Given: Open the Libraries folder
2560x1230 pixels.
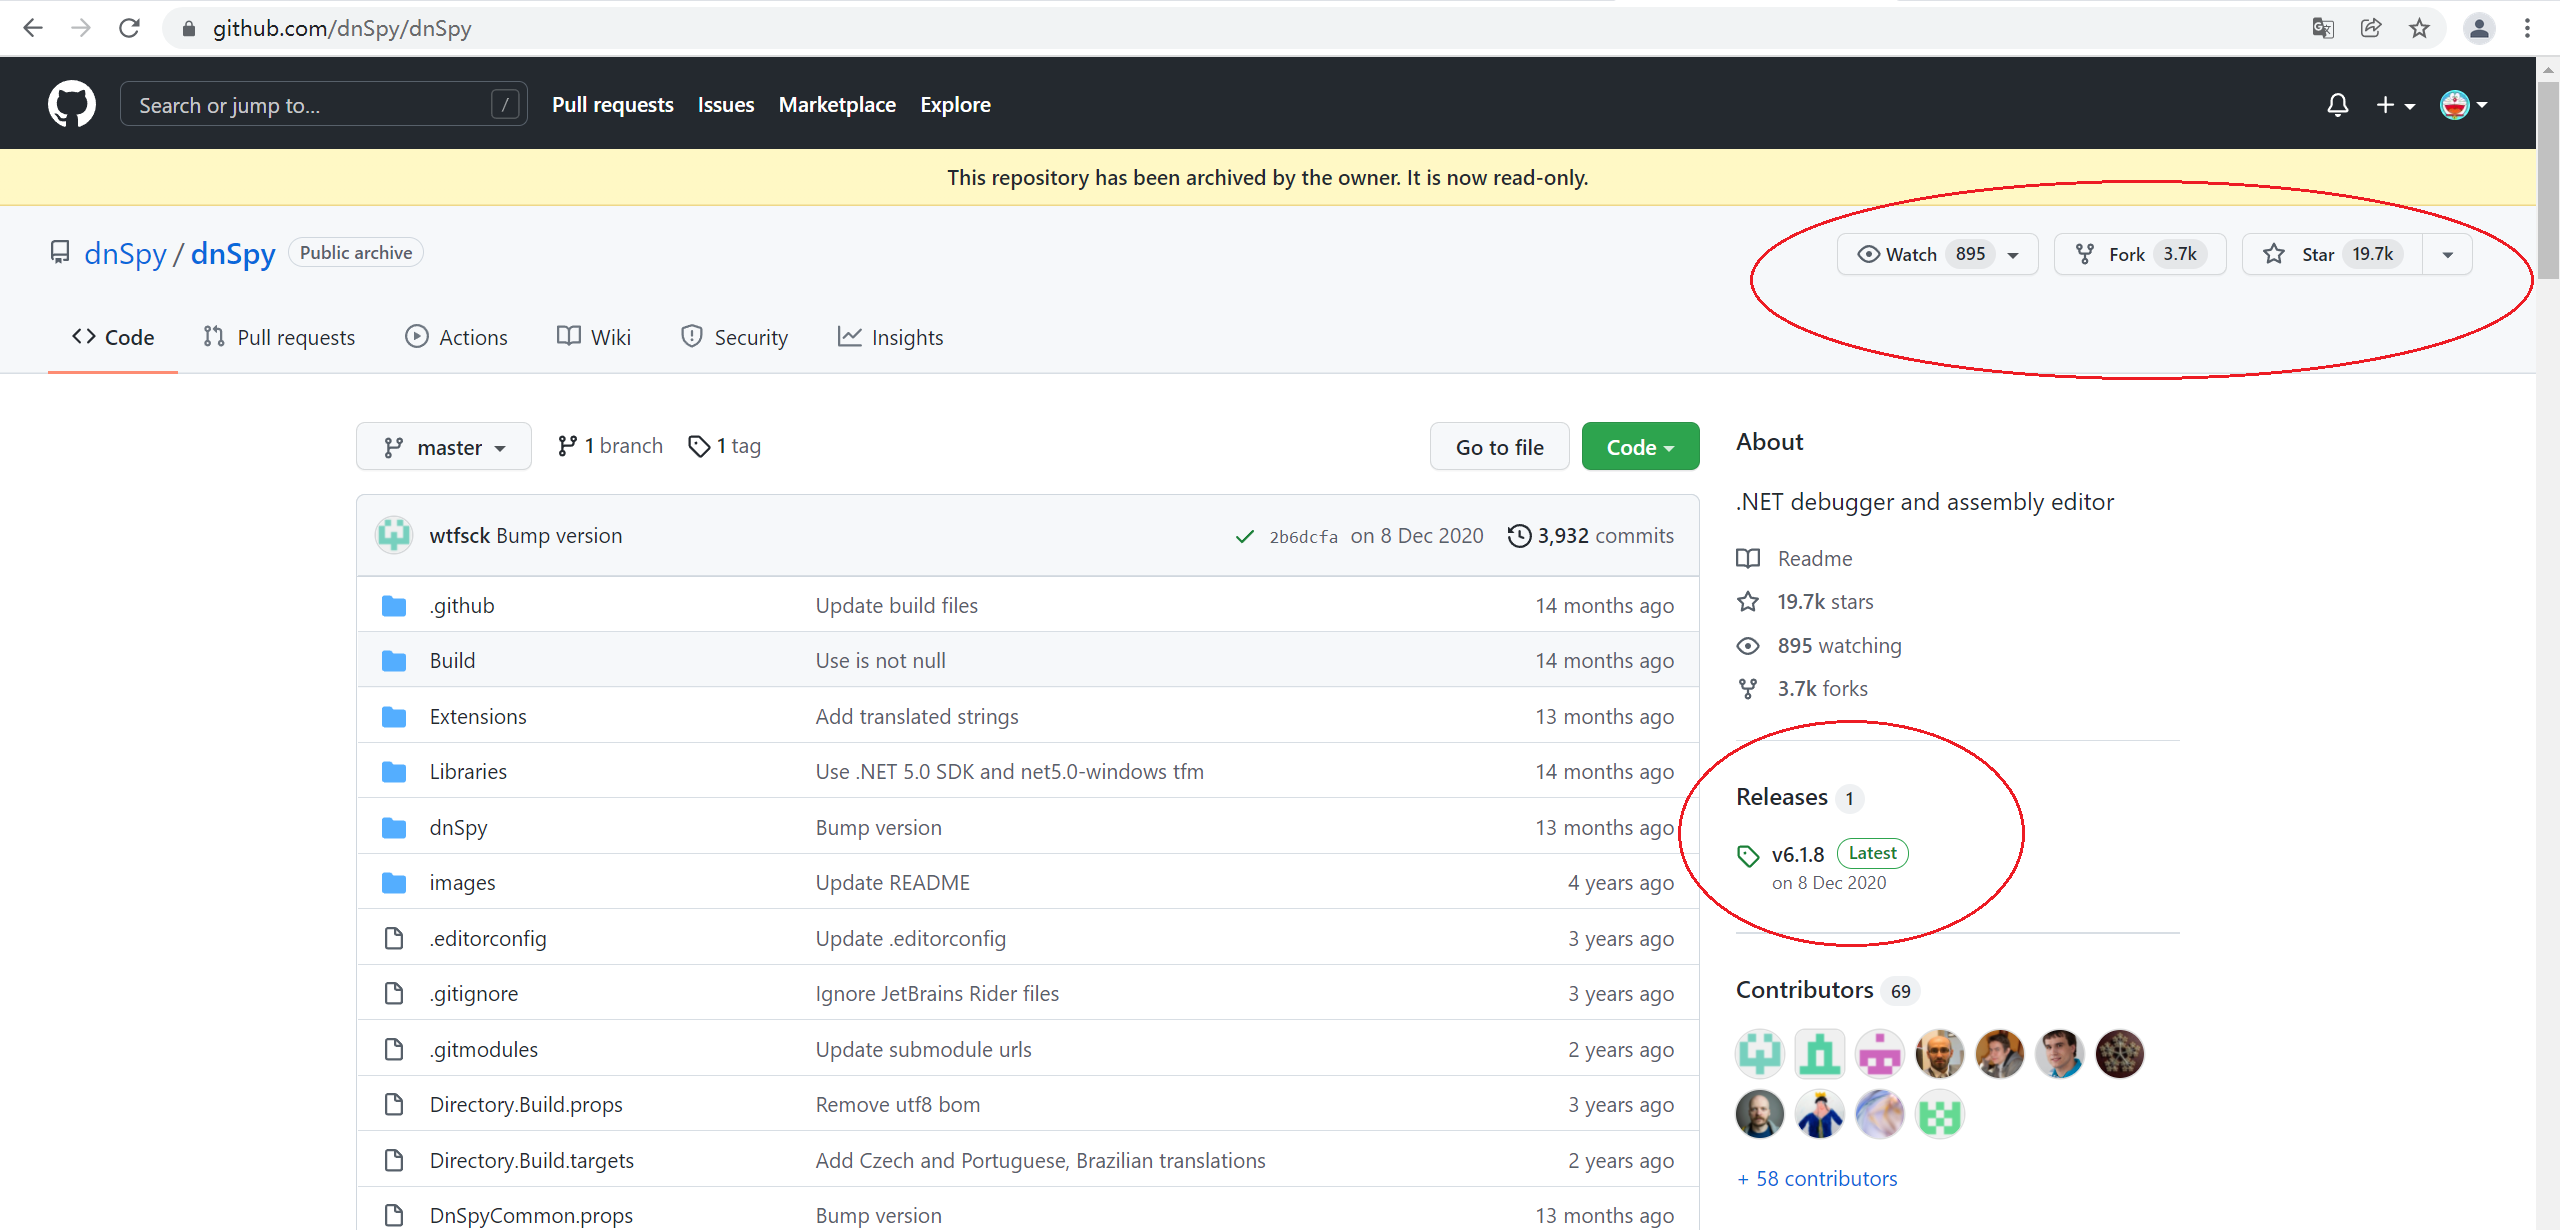Looking at the screenshot, I should pos(468,771).
